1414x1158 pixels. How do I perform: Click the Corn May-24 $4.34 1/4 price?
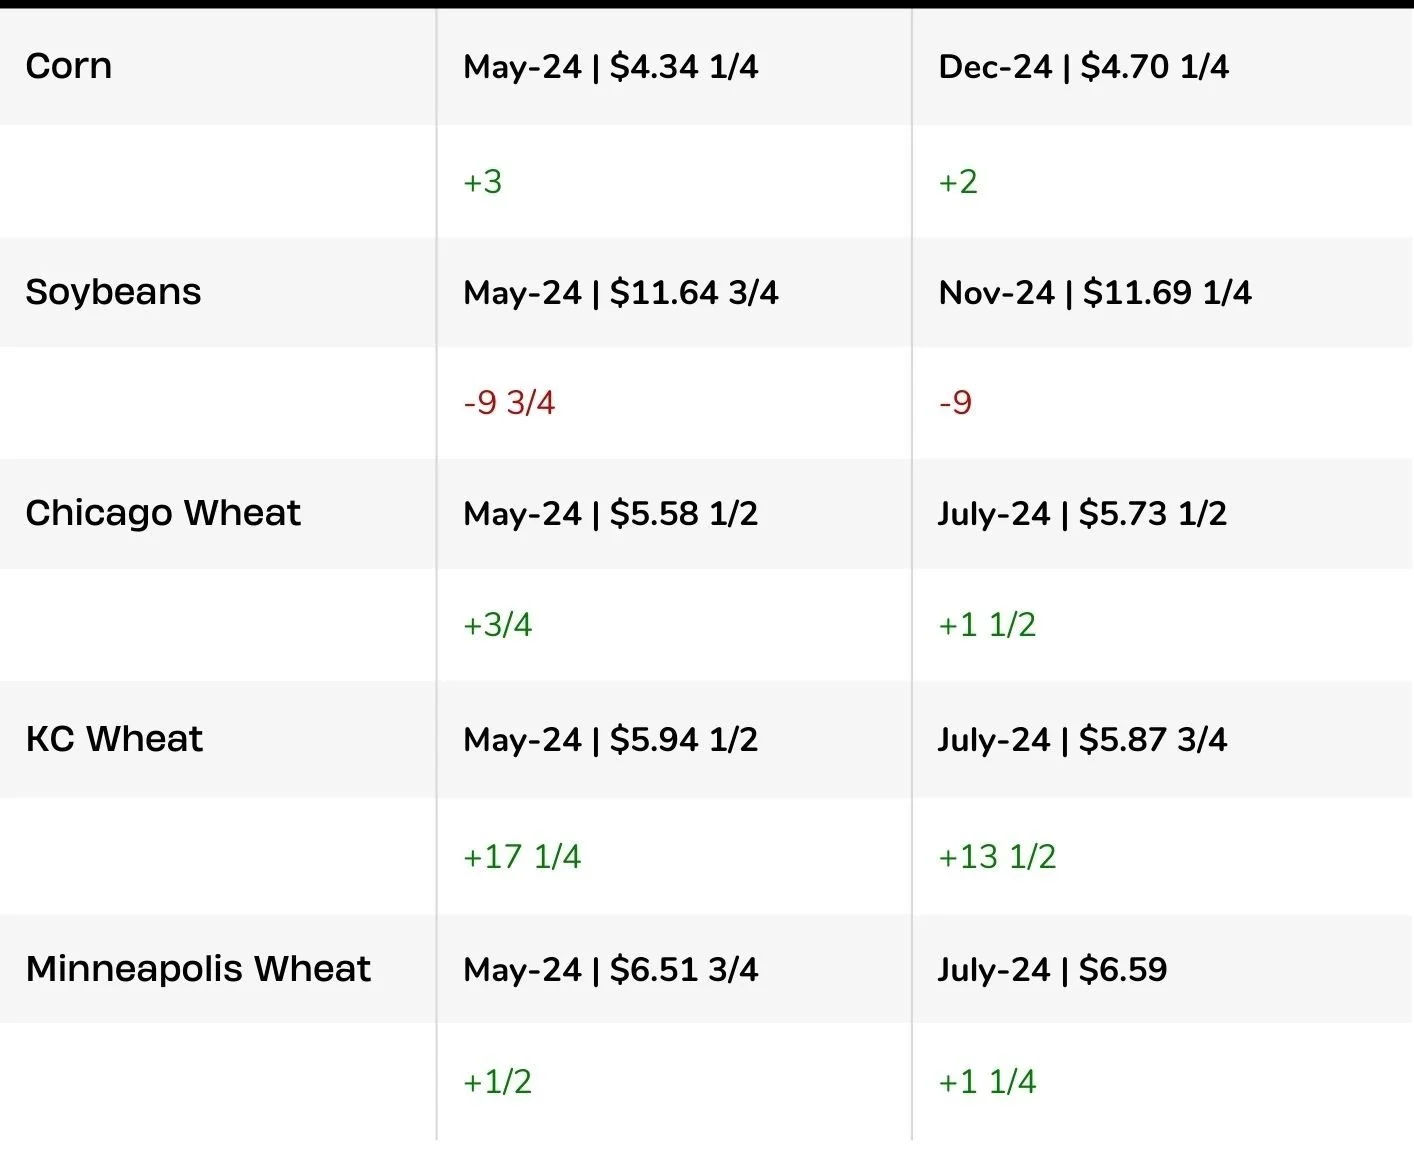coord(611,67)
